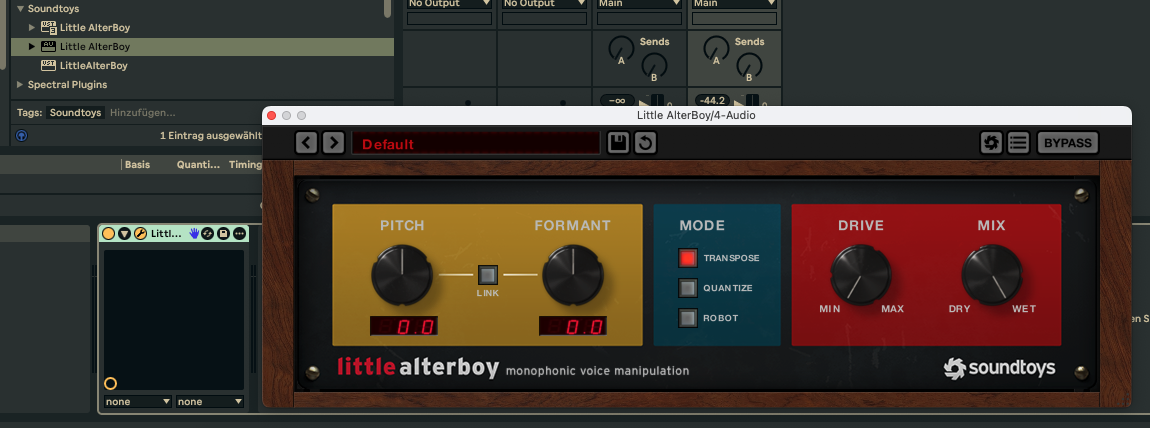Enable QUANTIZE mode
This screenshot has width=1150, height=428.
(687, 288)
